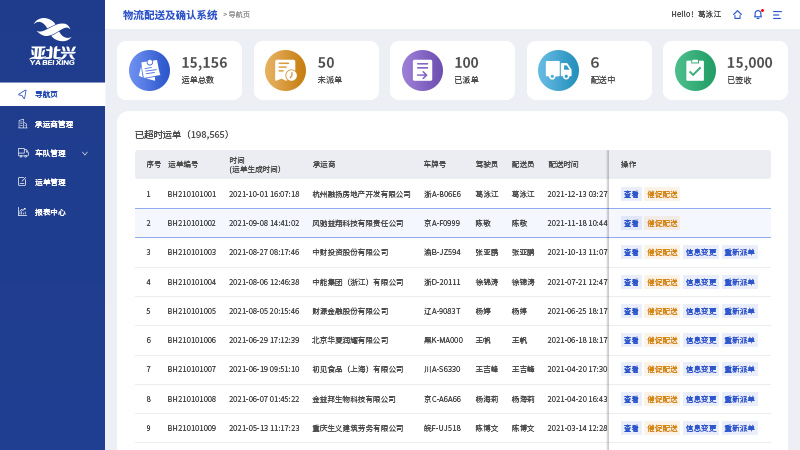
Task: Click 信息变更 for order BH210101005
Action: [701, 311]
